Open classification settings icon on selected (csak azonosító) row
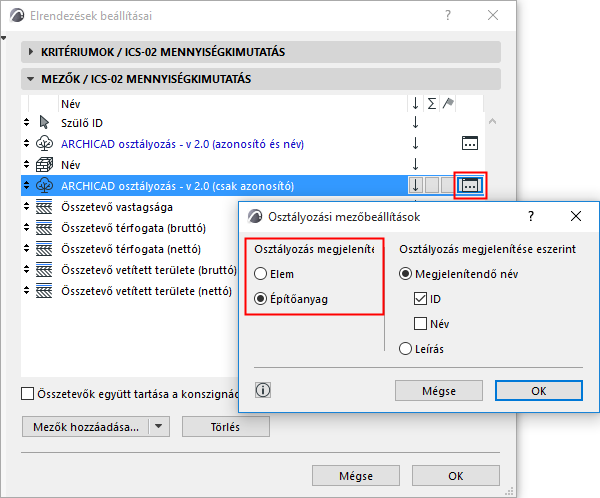Image resolution: width=600 pixels, height=498 pixels. 470,186
